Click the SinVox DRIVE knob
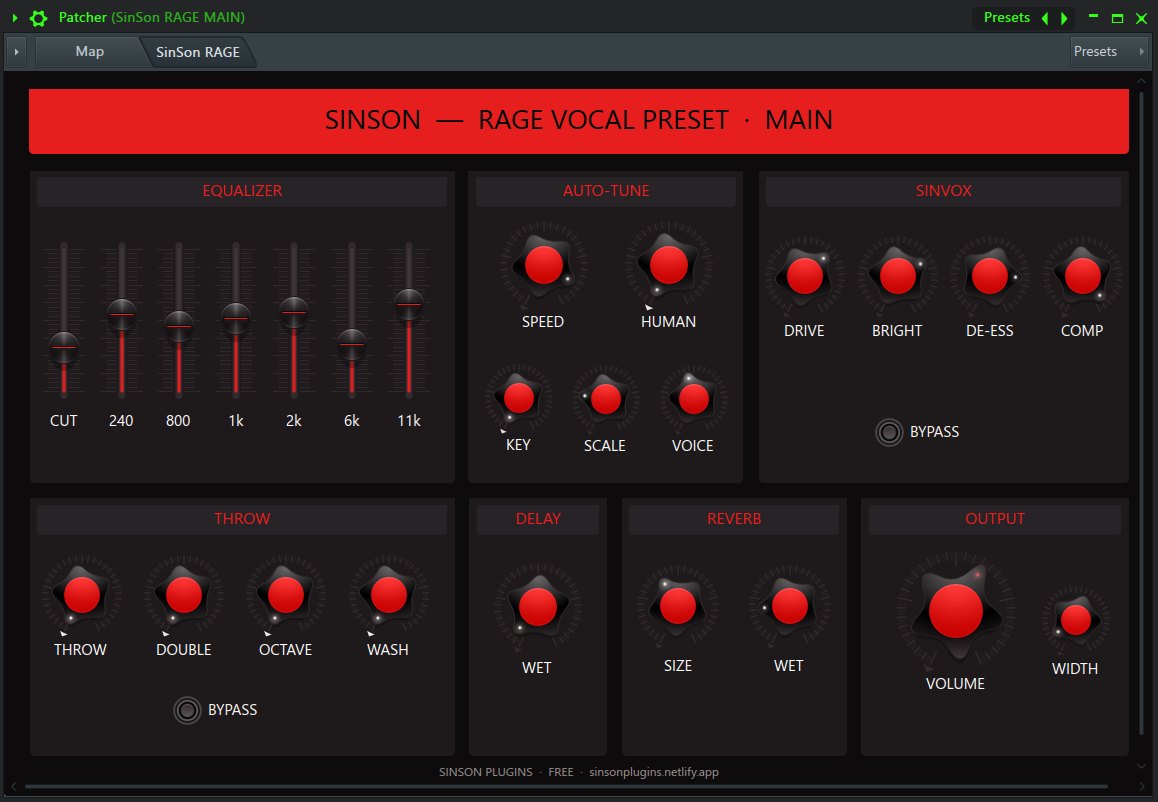Viewport: 1158px width, 802px height. (x=804, y=276)
